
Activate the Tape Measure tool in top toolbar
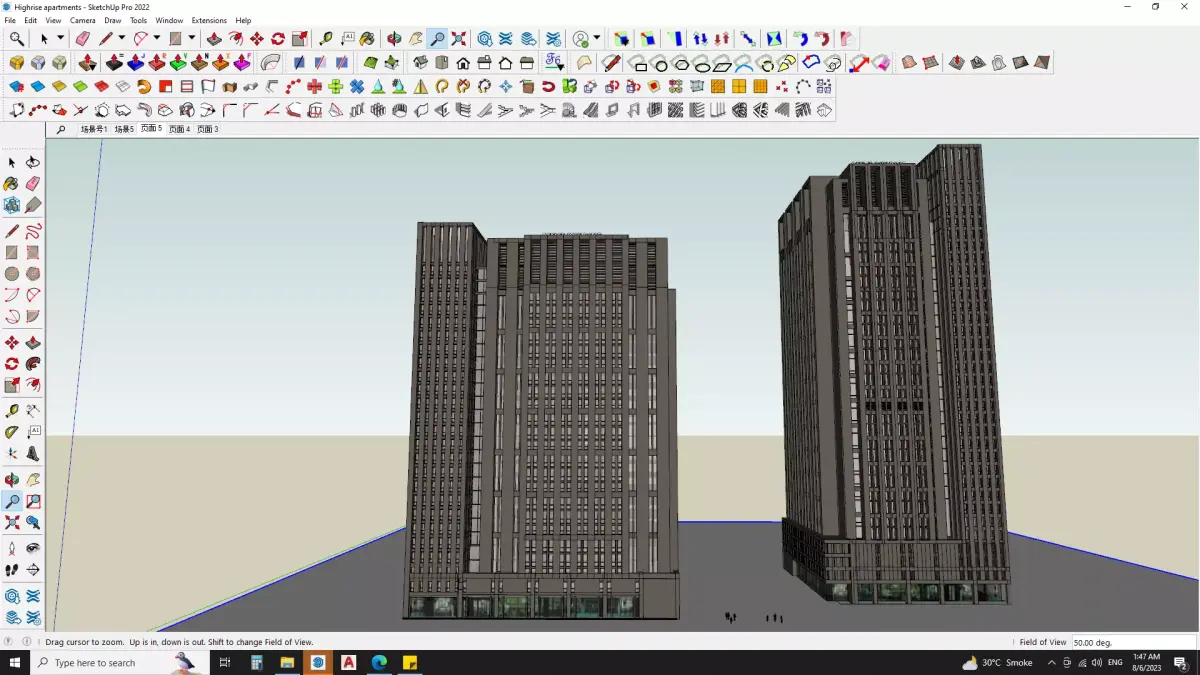[326, 39]
